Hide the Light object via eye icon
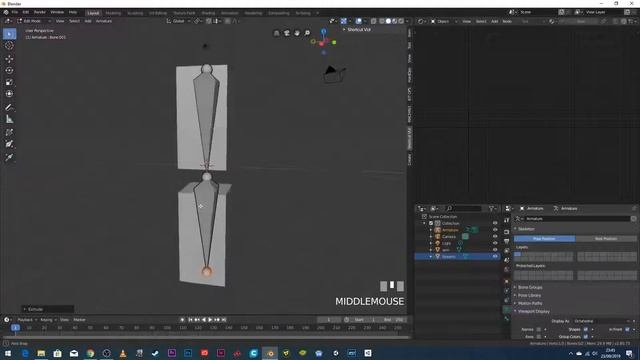Screen dimensions: 640x360 495,243
